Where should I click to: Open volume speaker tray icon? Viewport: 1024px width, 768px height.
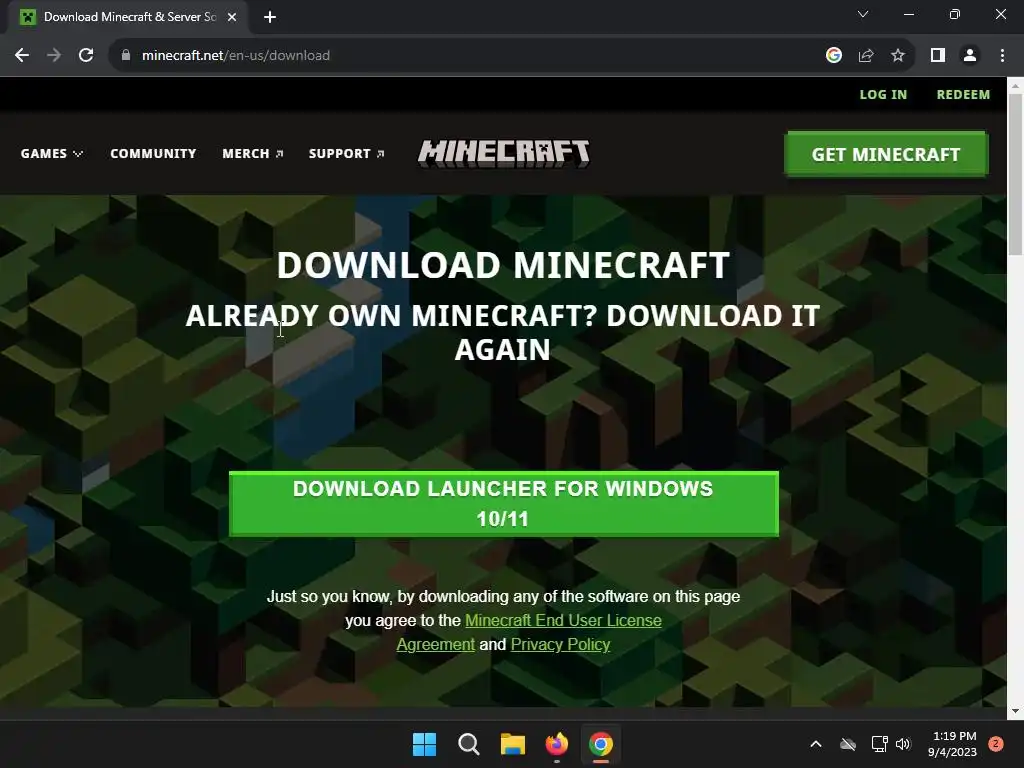[x=903, y=744]
